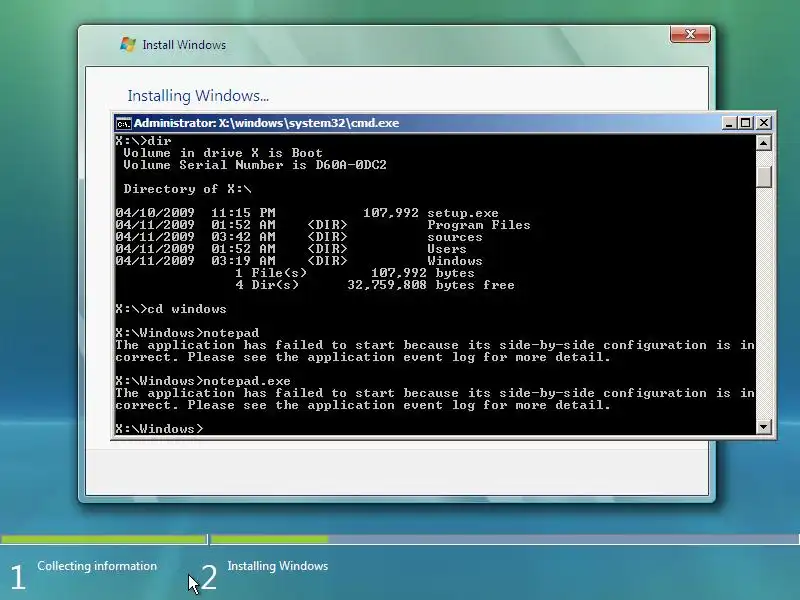Close the cmd.exe window
Screen dimensions: 800x600
click(764, 123)
